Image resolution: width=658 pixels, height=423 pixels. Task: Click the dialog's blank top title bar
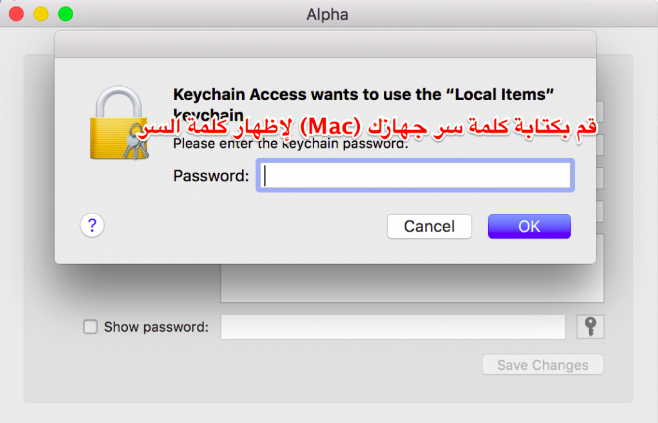pos(325,43)
